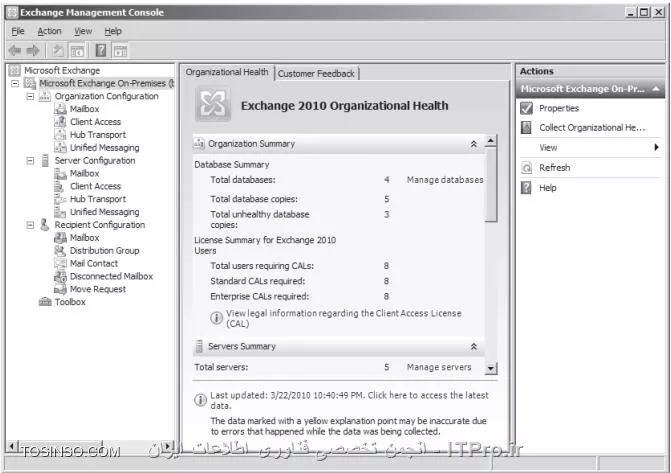Collapse Organization Configuration tree branch
Image resolution: width=671 pixels, height=473 pixels.
[30, 96]
